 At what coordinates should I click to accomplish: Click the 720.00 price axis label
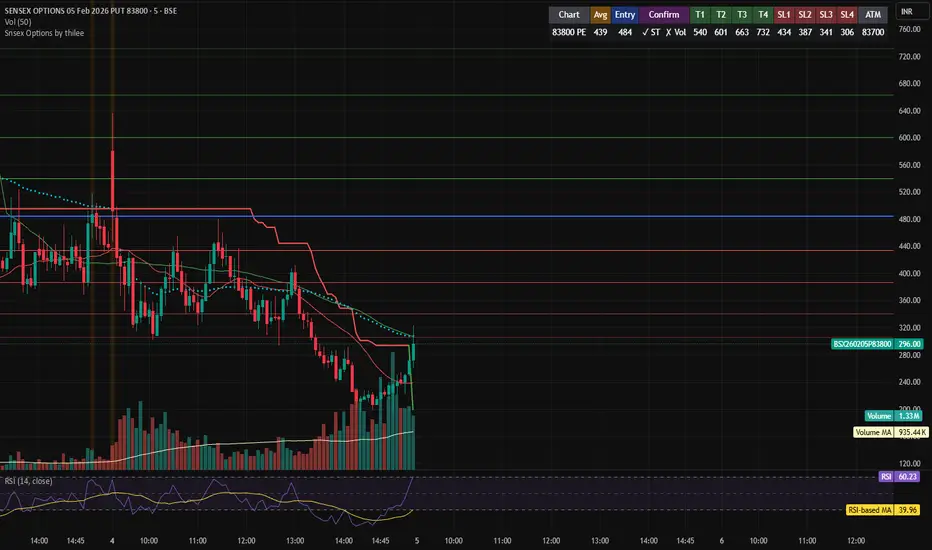point(909,56)
